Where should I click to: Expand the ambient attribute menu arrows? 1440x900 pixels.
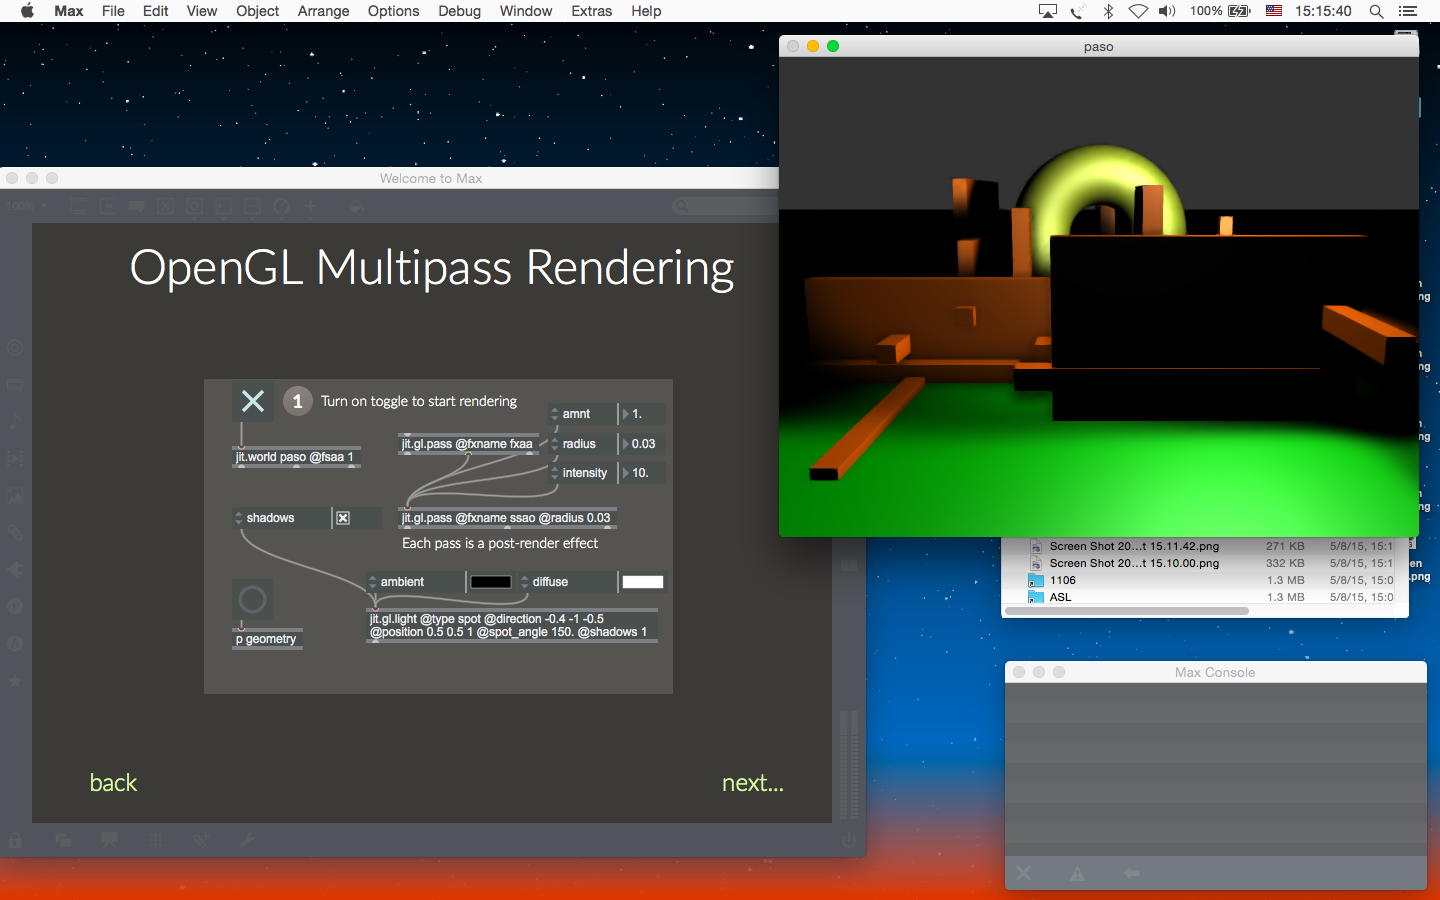pos(373,582)
